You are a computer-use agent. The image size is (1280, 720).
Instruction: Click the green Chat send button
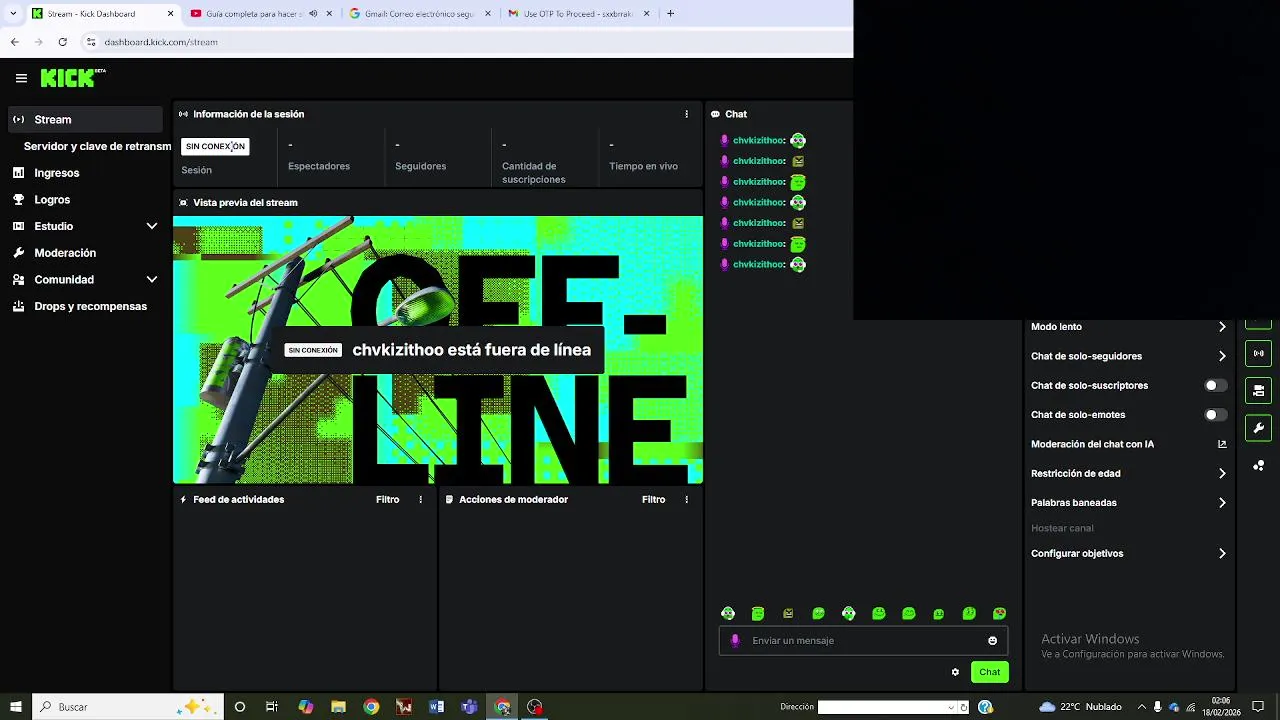[x=990, y=672]
